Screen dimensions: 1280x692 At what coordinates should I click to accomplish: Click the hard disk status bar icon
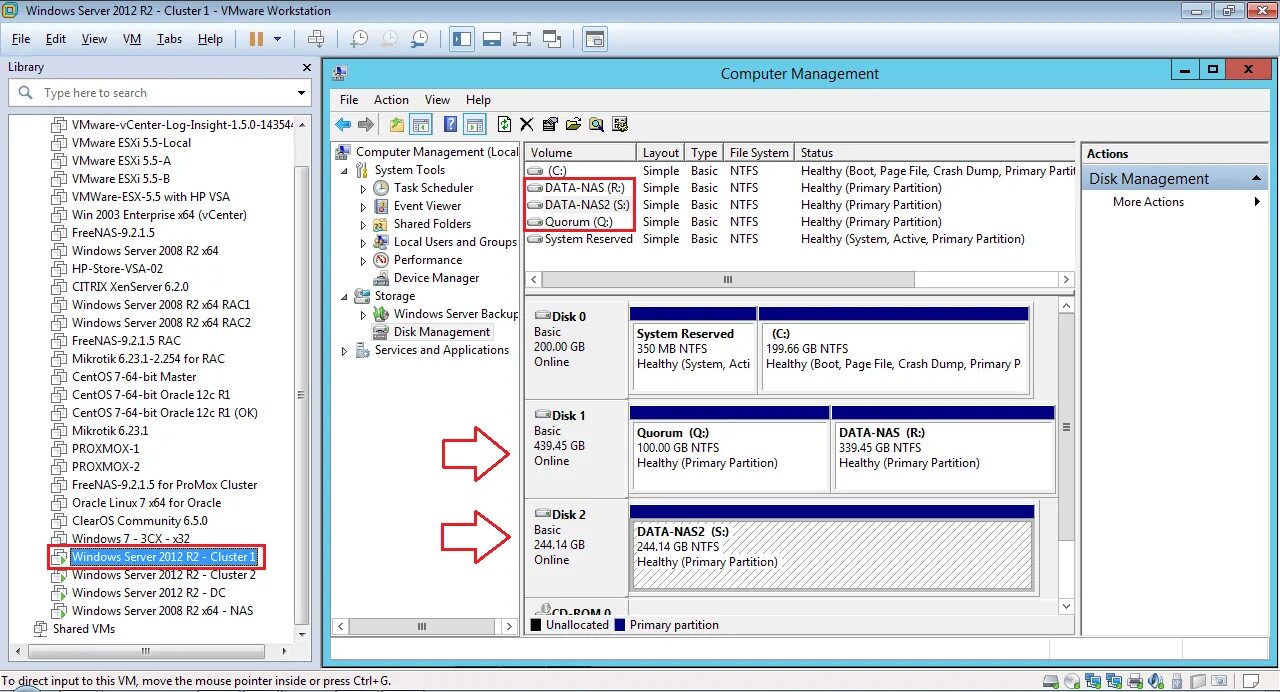tap(1051, 682)
